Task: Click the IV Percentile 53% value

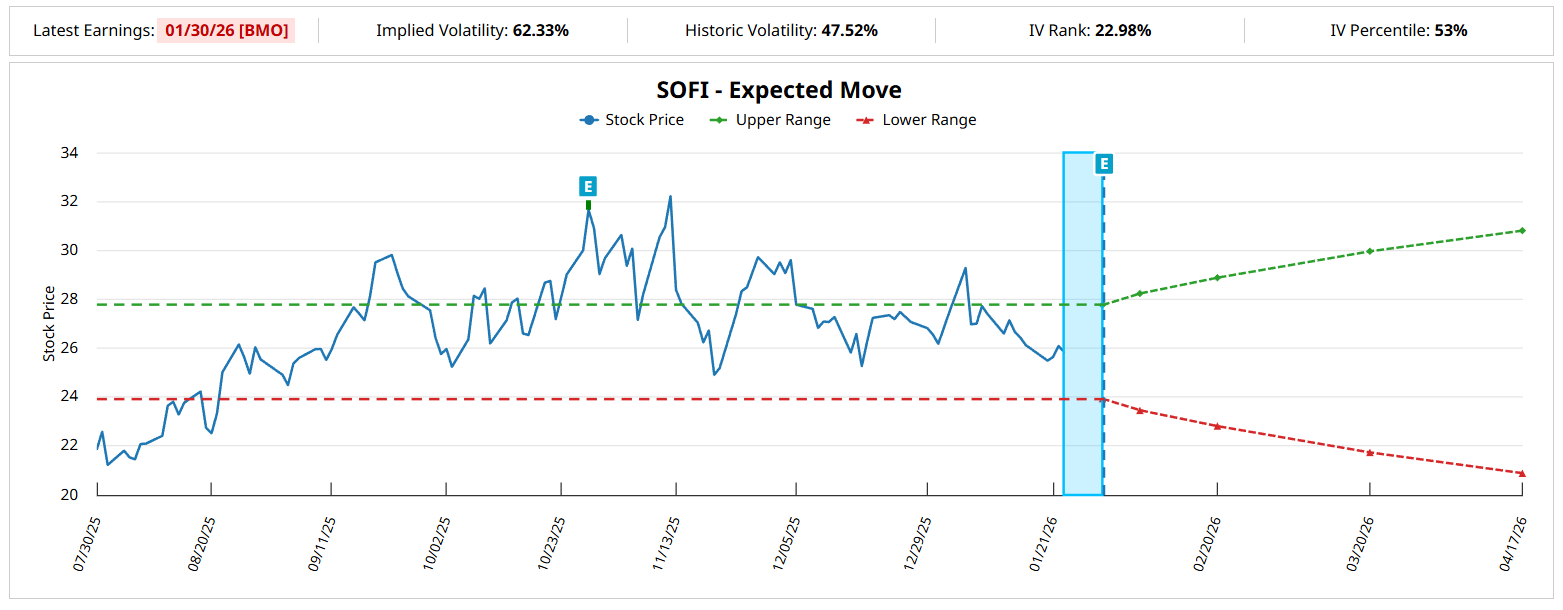Action: [1450, 30]
